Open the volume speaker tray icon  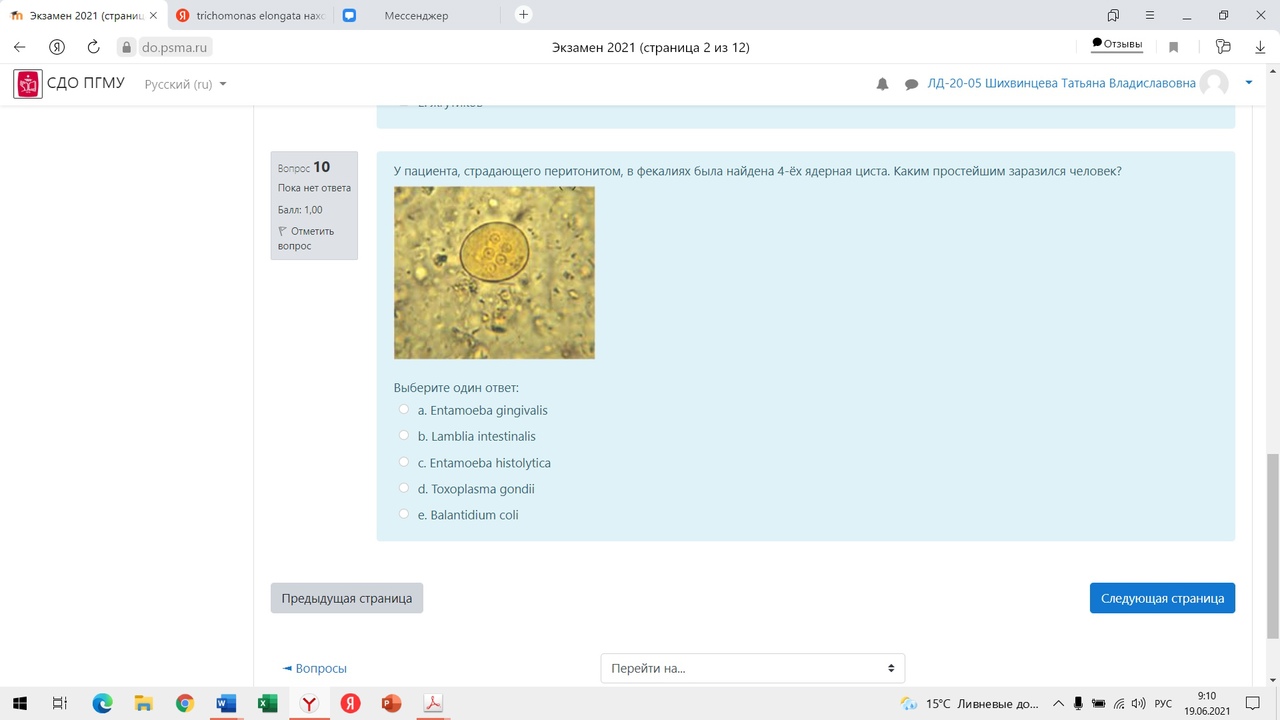[1138, 703]
